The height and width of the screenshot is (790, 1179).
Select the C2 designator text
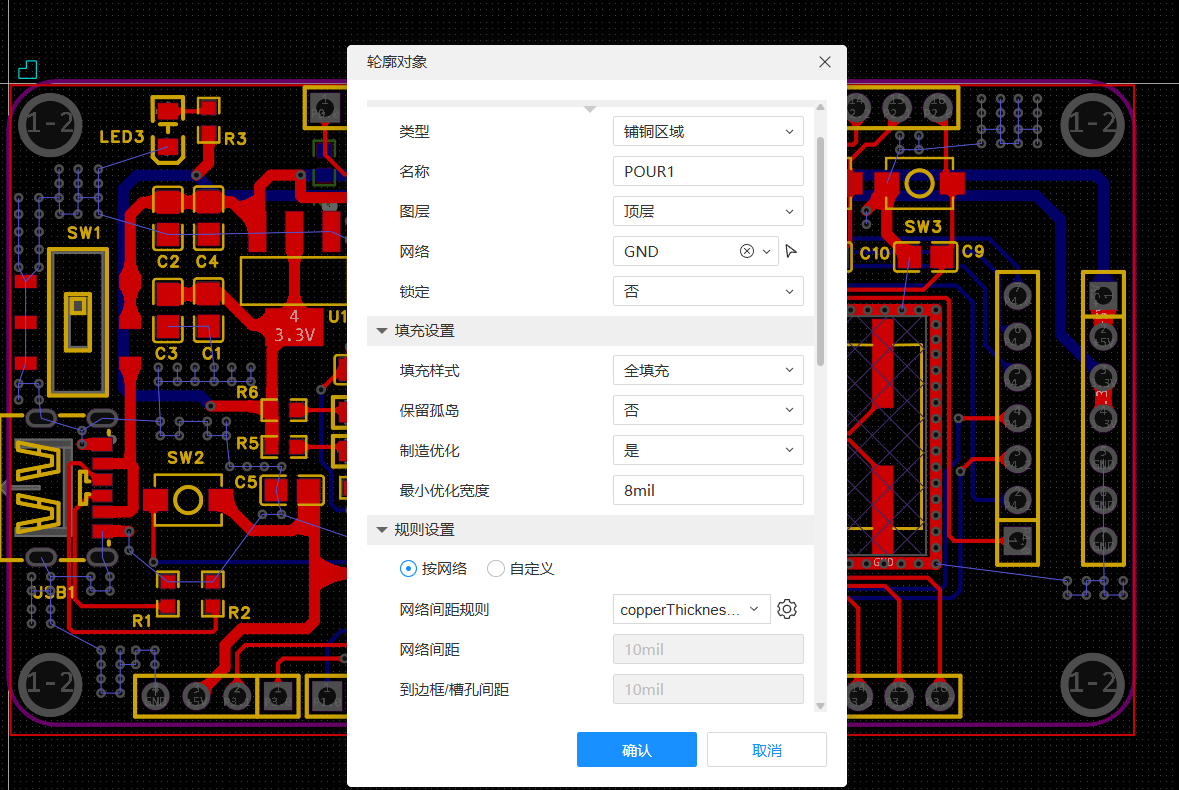(x=168, y=262)
